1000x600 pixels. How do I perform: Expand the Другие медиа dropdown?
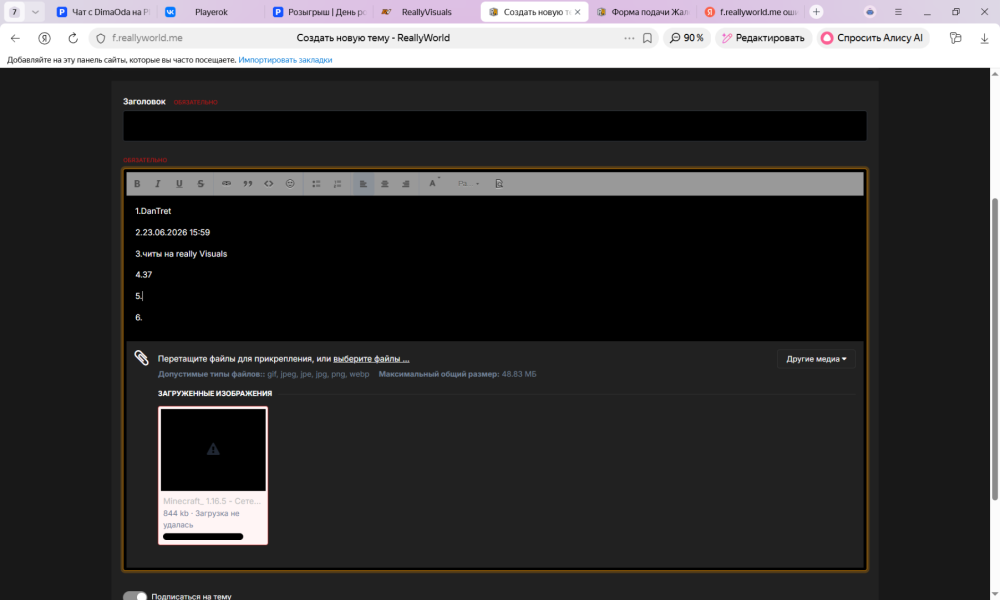(816, 359)
